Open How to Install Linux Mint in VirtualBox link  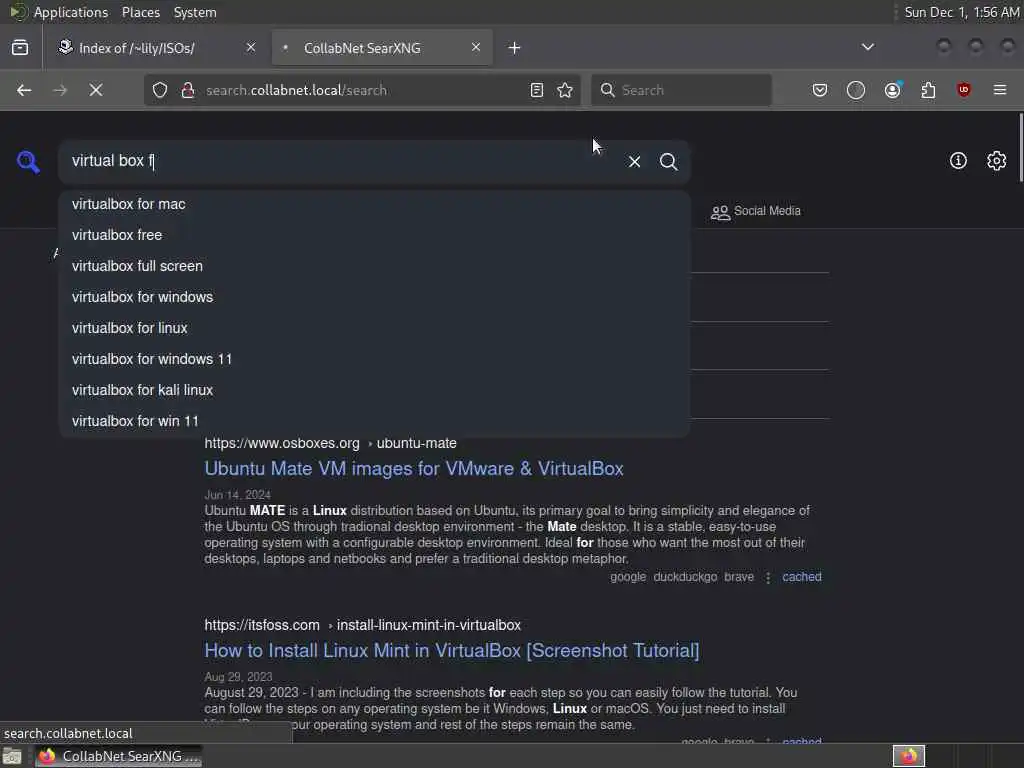pyautogui.click(x=452, y=651)
